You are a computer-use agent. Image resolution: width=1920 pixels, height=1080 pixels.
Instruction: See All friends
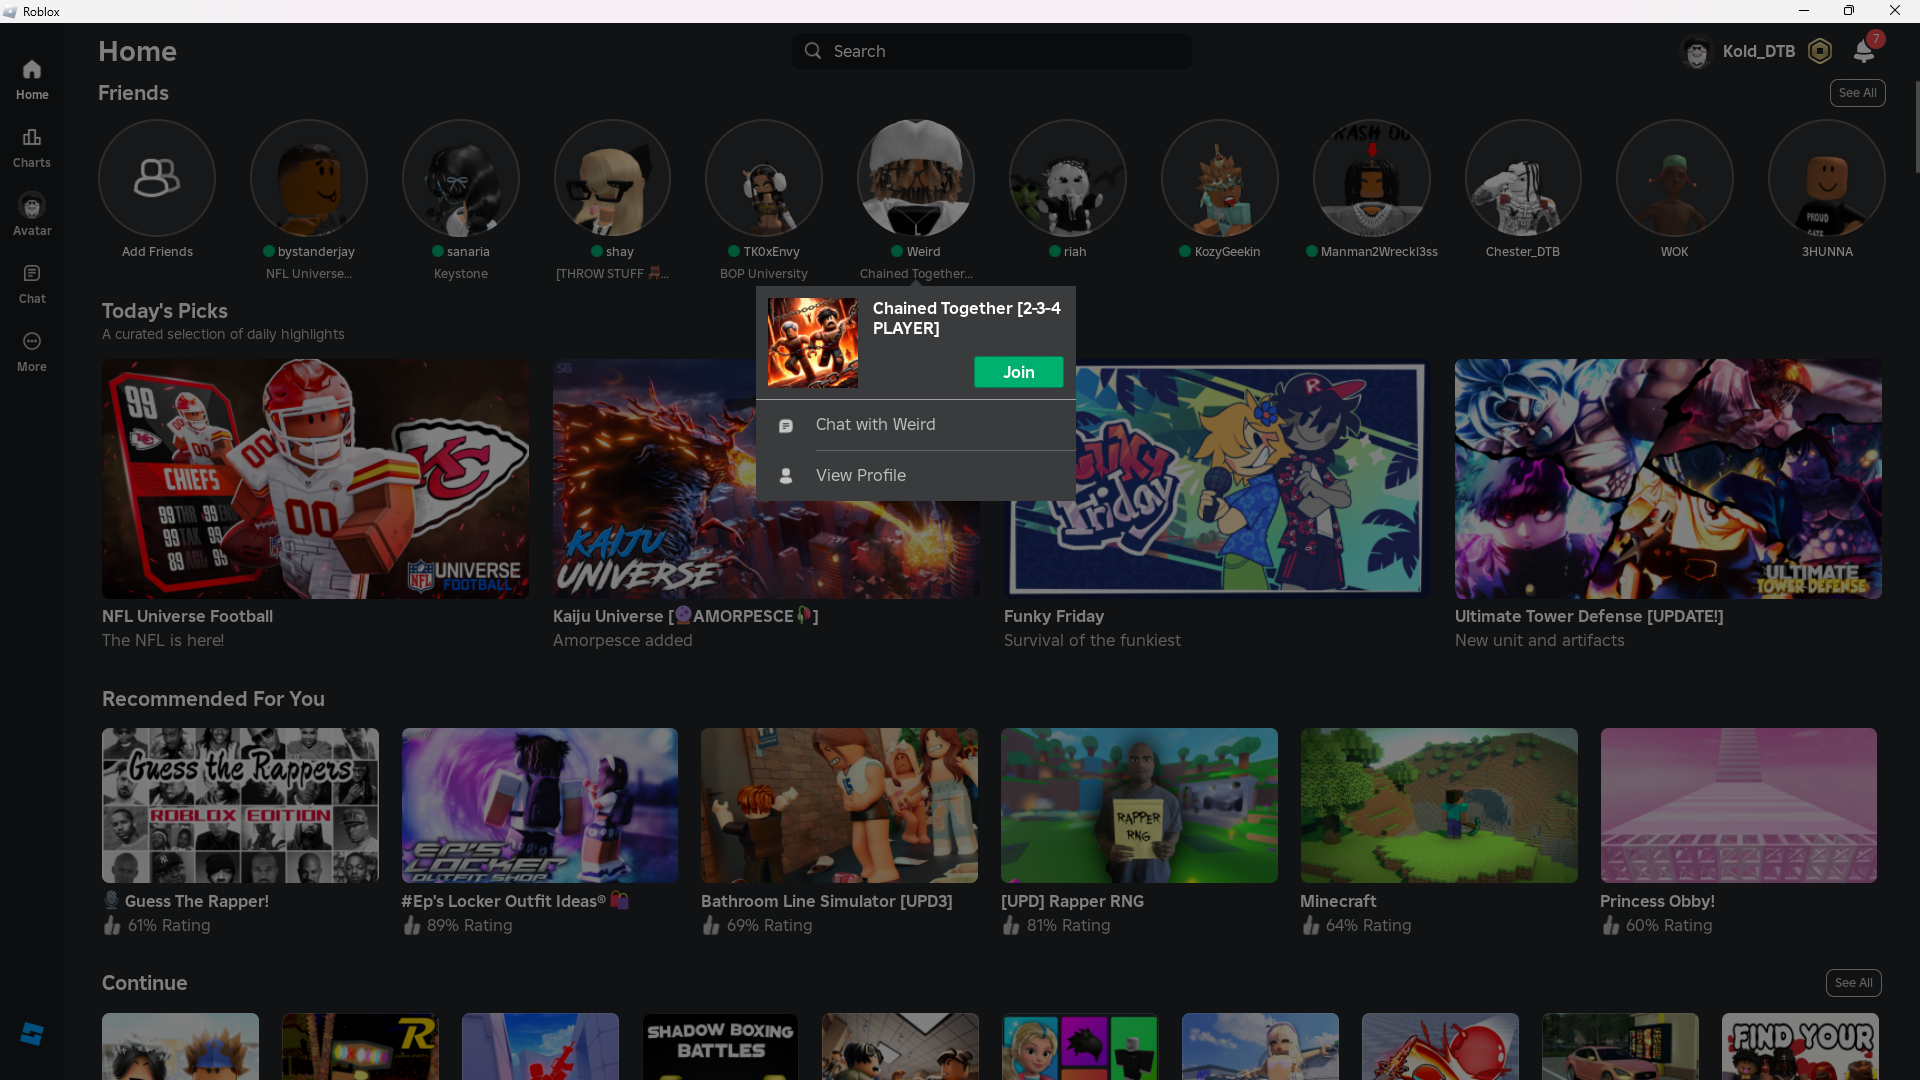(x=1858, y=93)
